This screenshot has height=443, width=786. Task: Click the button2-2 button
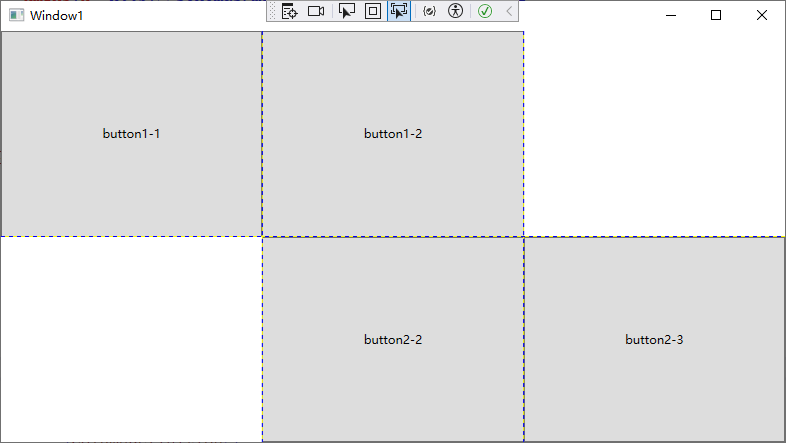[393, 340]
